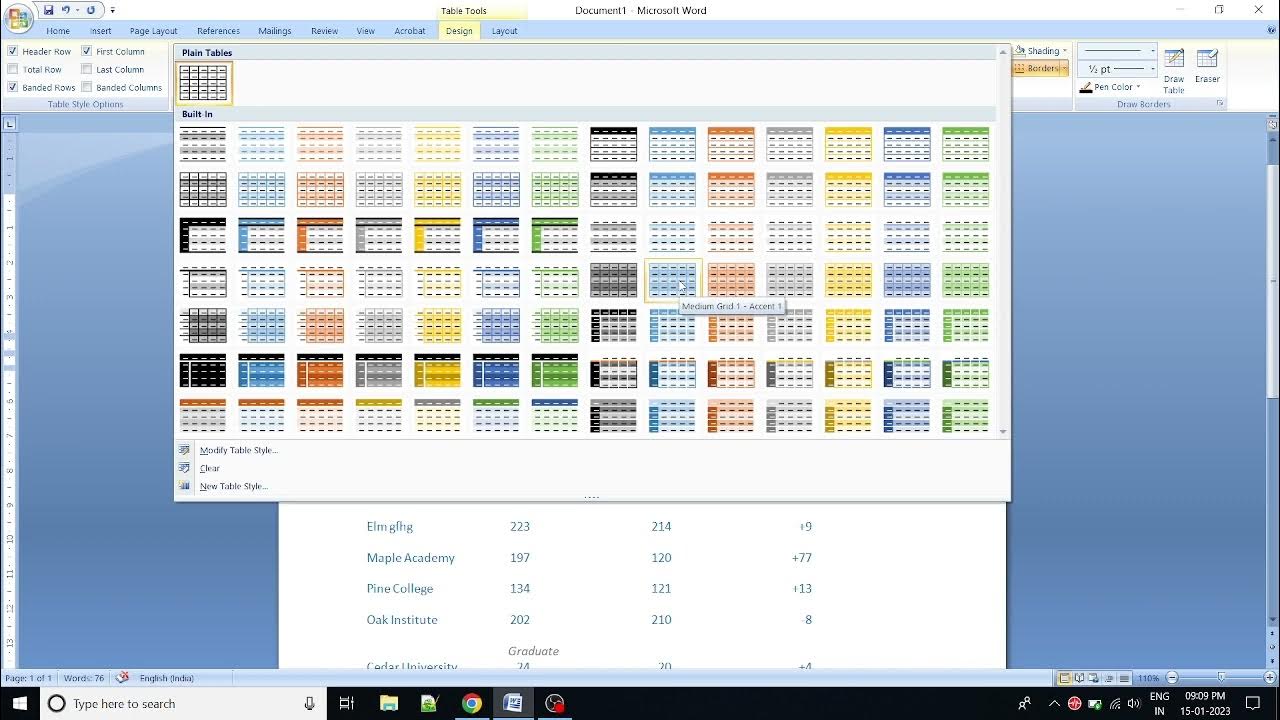Open Task View on the taskbar
Image resolution: width=1280 pixels, height=720 pixels.
[346, 704]
